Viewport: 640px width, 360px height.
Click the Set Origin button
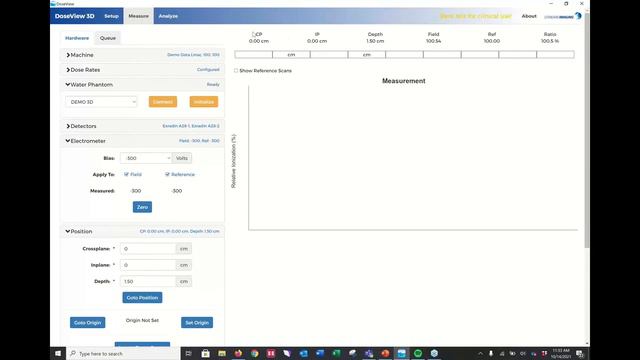pyautogui.click(x=197, y=322)
